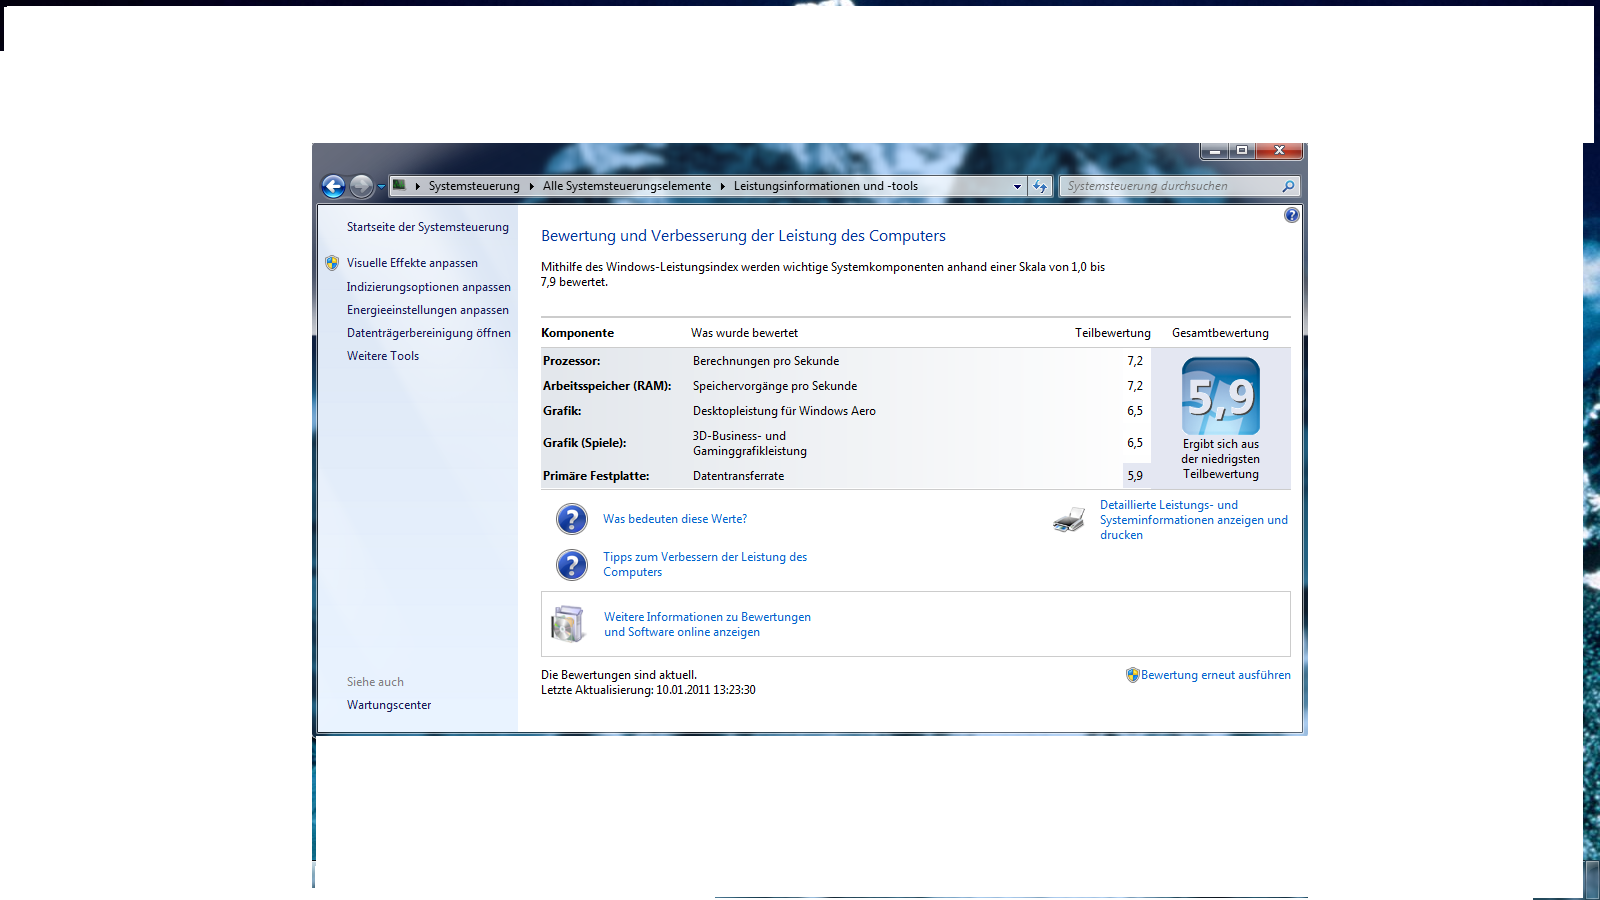This screenshot has width=1600, height=900.
Task: Click Letzte Aktualisierung timestamp text
Action: tap(648, 690)
